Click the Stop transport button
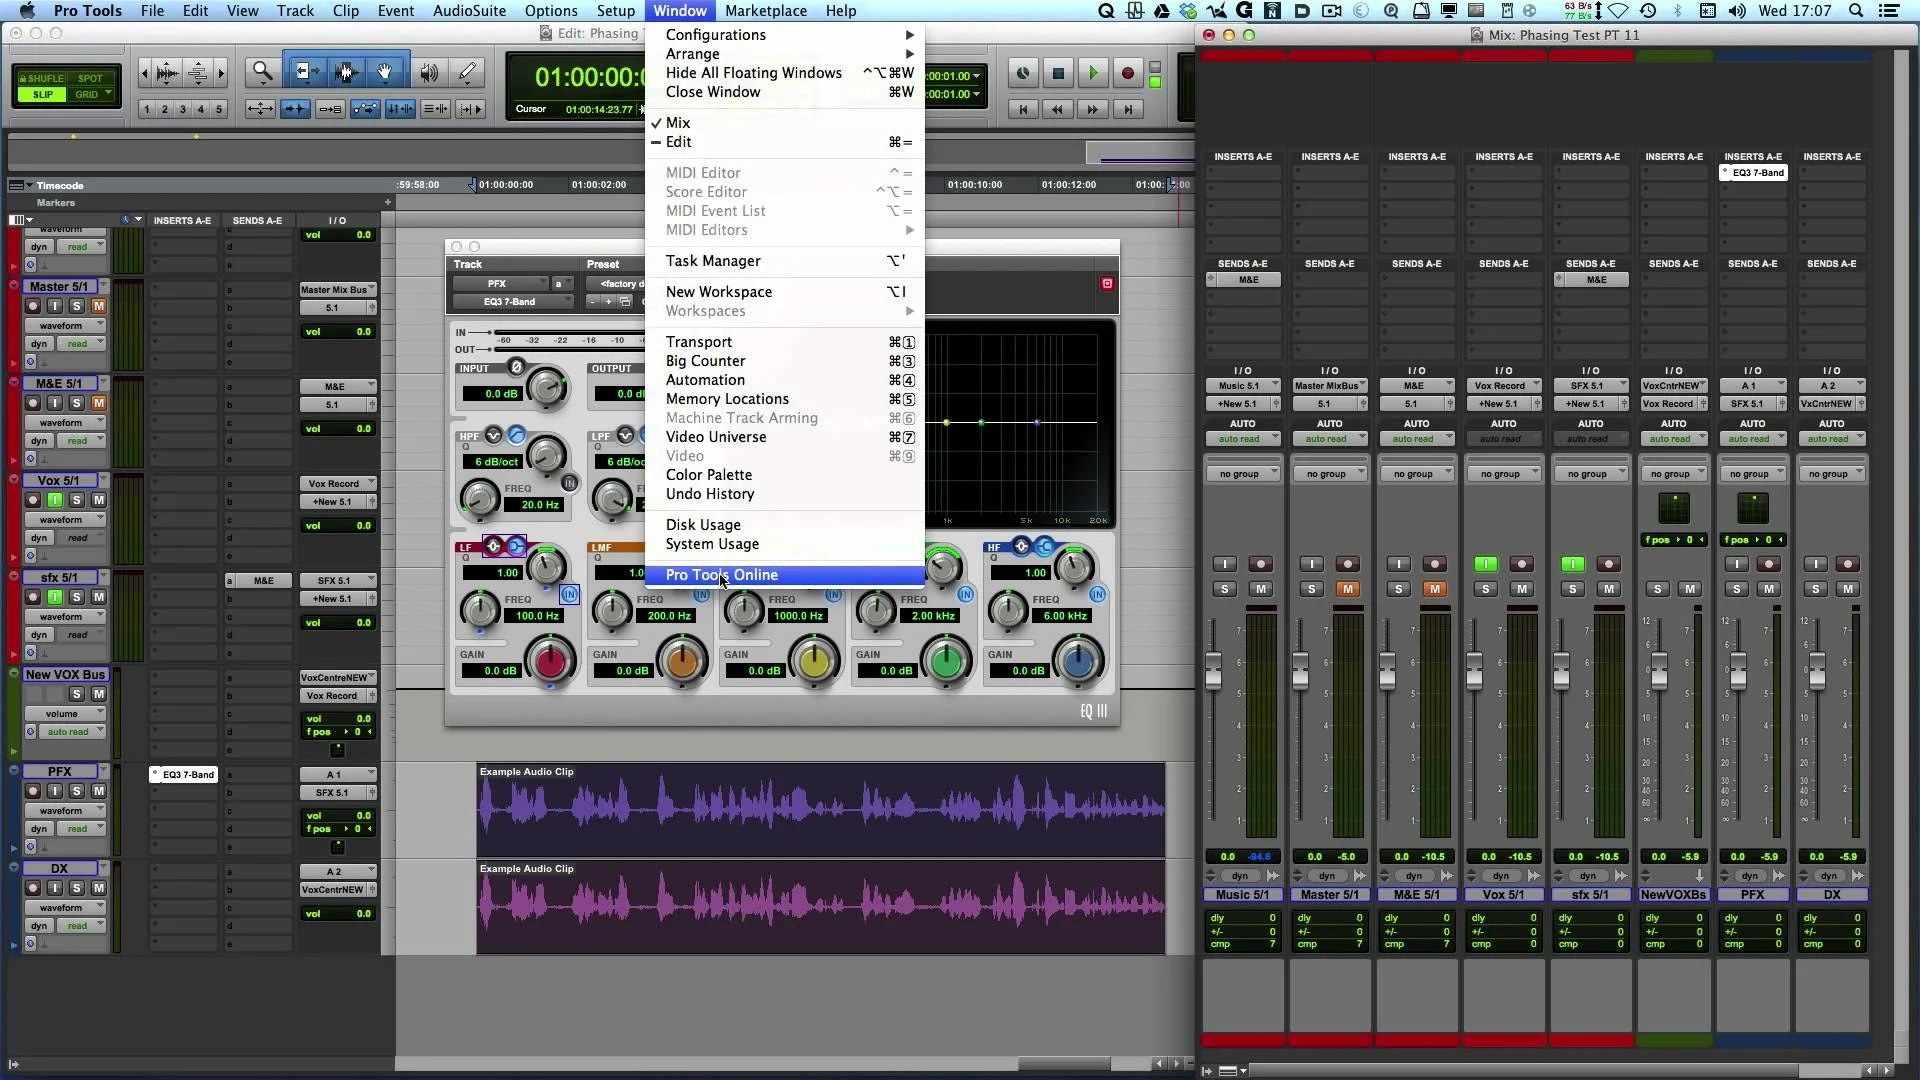 click(x=1058, y=73)
